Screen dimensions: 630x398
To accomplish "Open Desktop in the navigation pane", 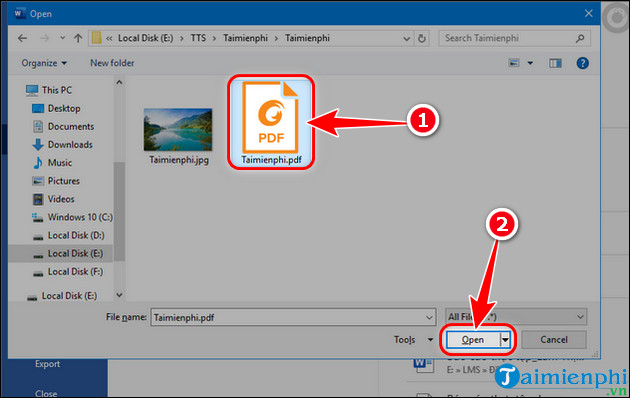I will [56, 108].
